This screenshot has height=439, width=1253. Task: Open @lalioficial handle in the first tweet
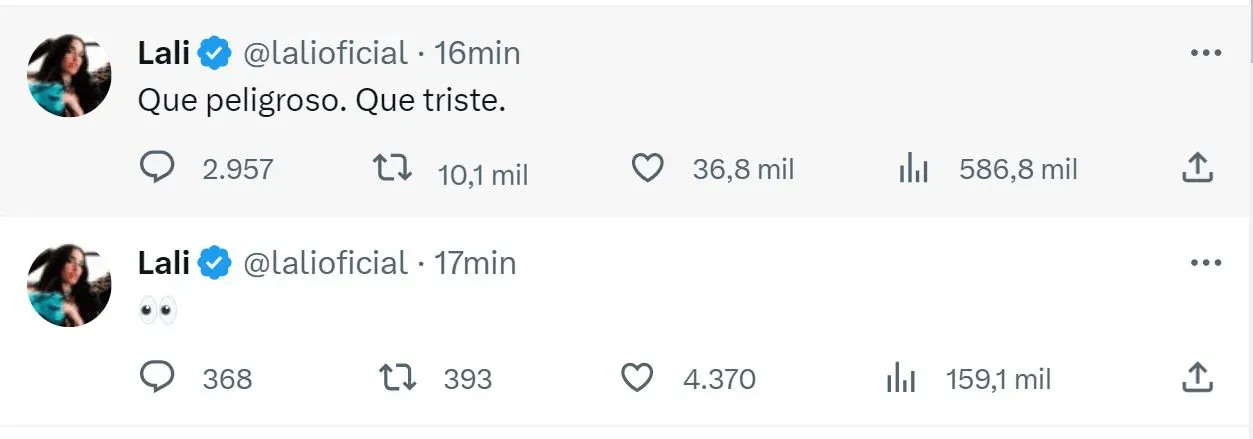click(x=325, y=53)
